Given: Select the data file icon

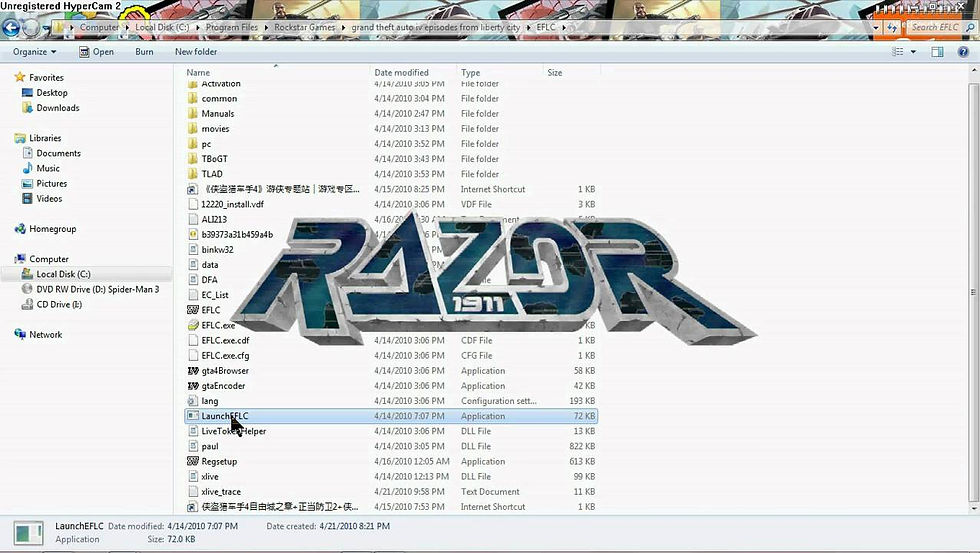Looking at the screenshot, I should [x=193, y=265].
